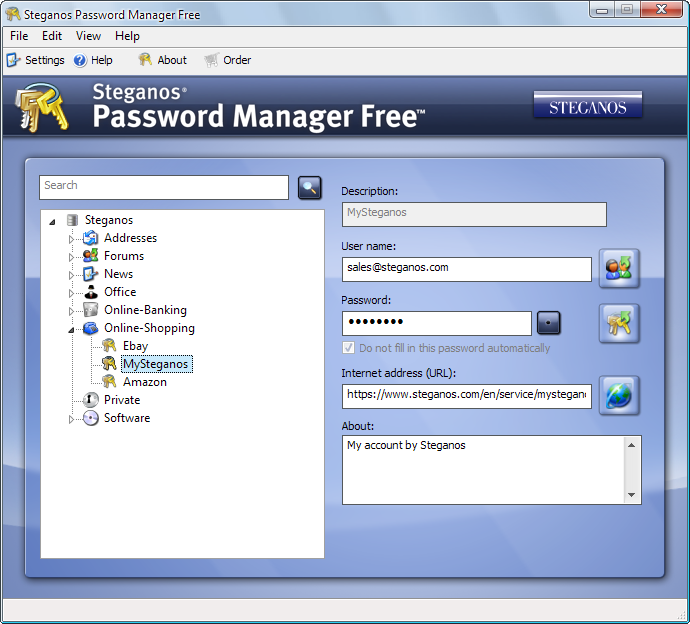Collapse the Online-Shopping folder
This screenshot has width=690, height=624.
point(71,330)
